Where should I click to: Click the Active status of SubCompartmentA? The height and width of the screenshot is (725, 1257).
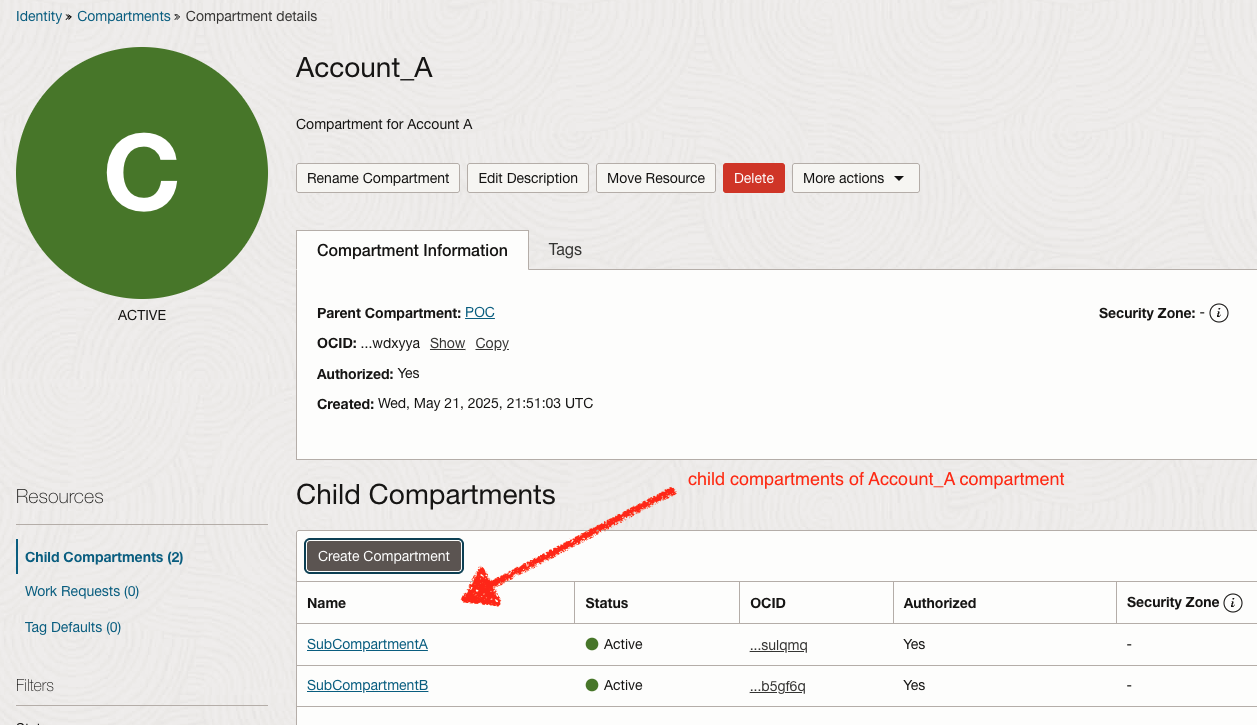click(614, 644)
